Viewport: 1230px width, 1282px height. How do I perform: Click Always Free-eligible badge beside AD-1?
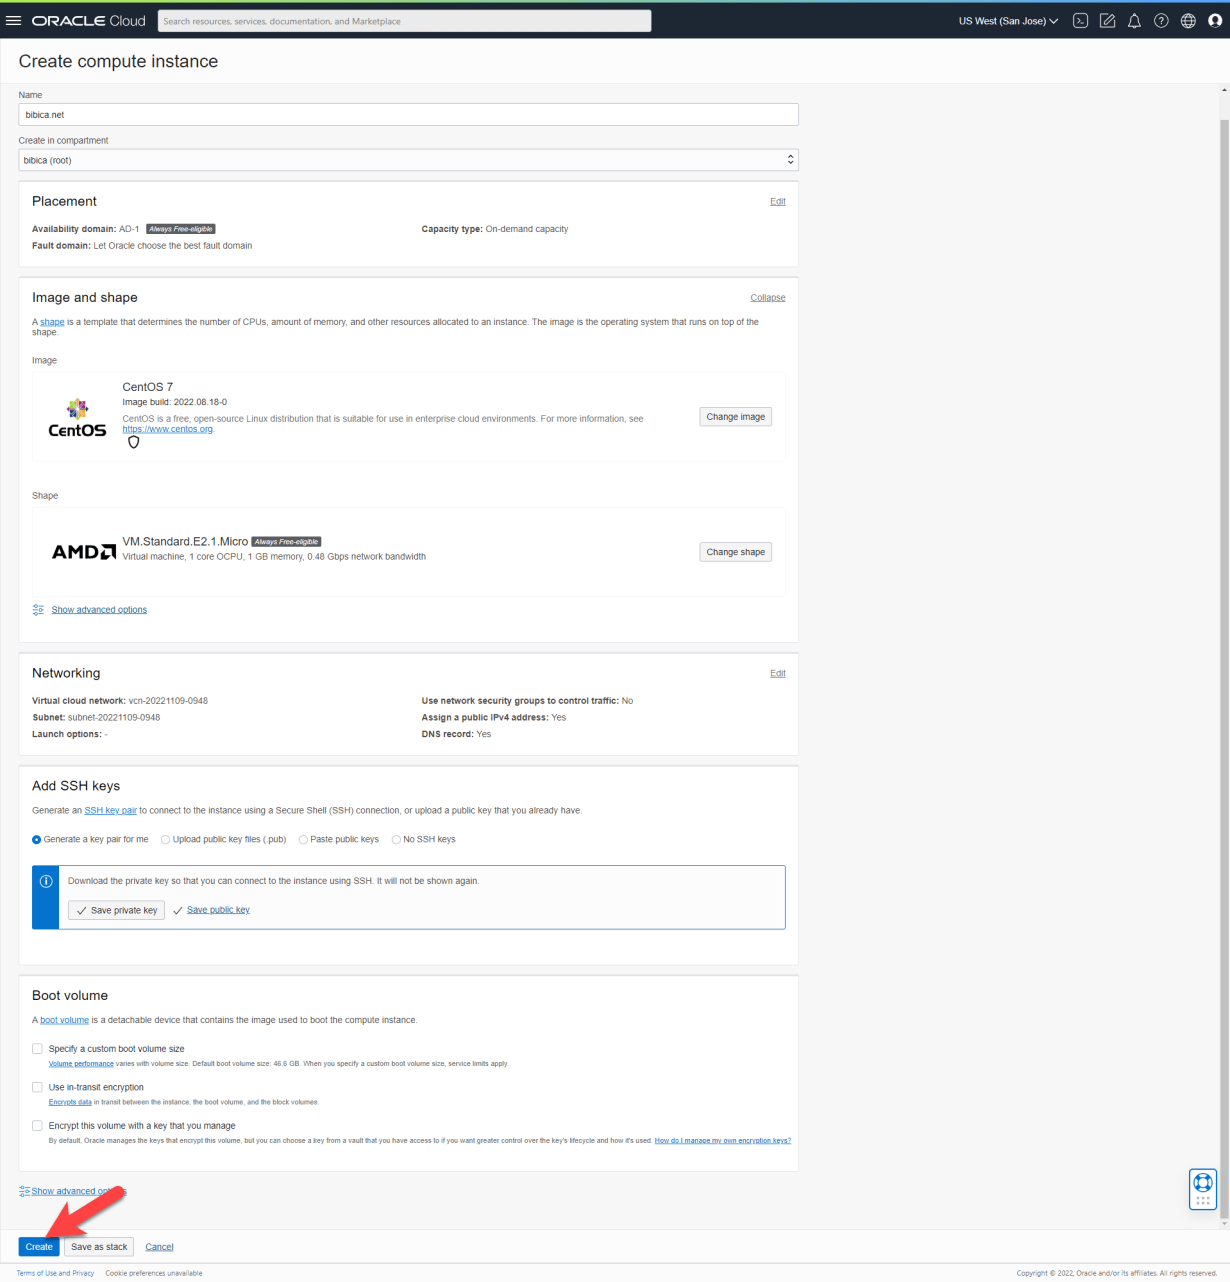(x=181, y=229)
